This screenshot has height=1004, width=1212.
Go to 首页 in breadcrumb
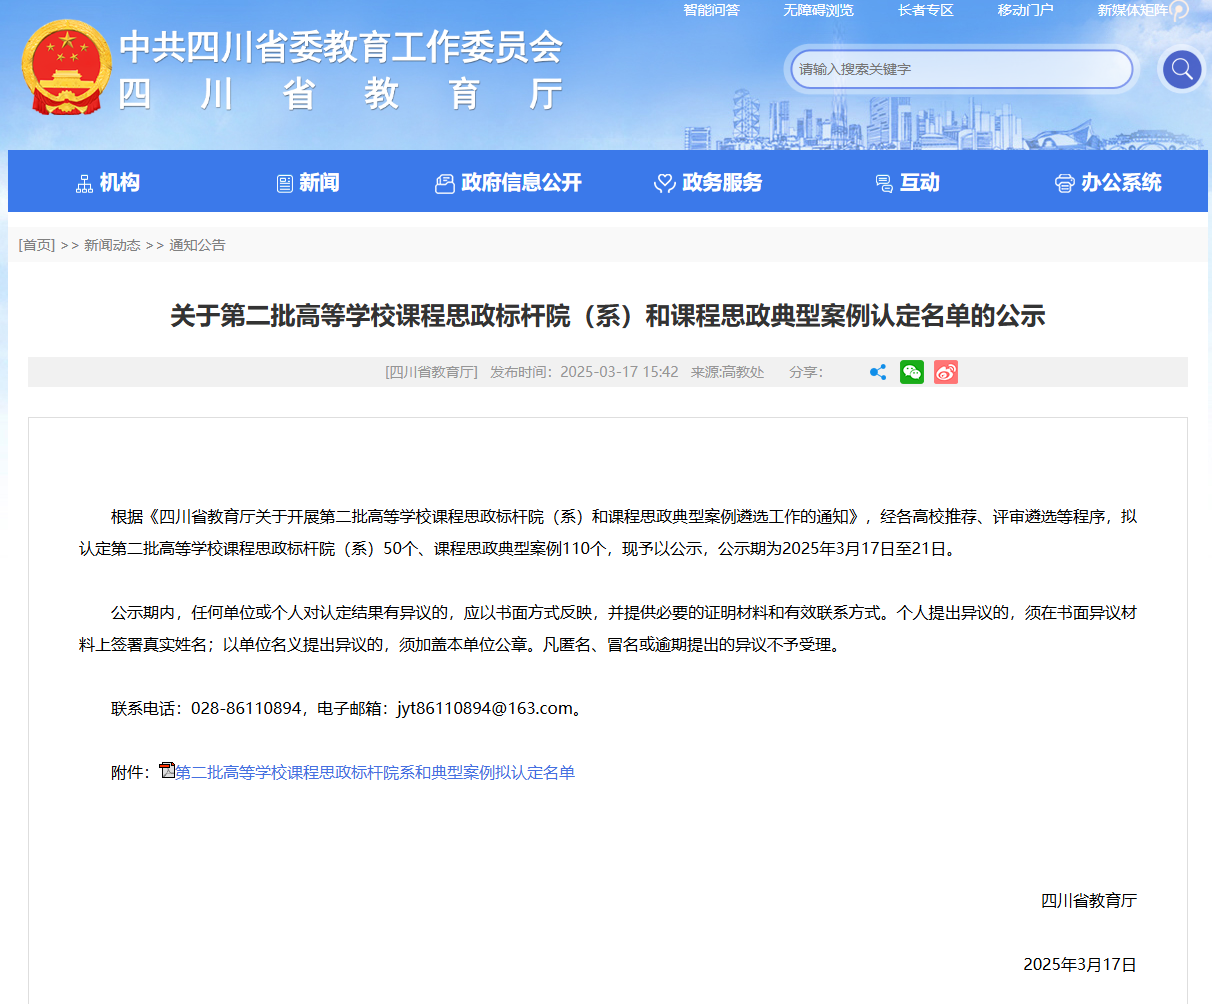click(37, 245)
